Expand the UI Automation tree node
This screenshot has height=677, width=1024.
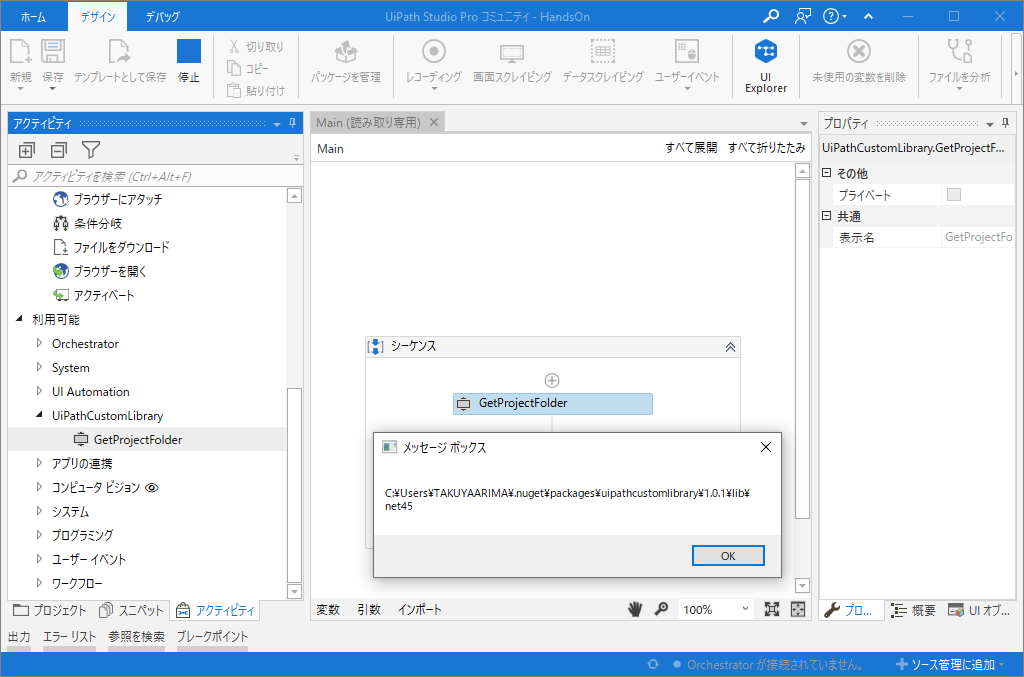coord(39,392)
